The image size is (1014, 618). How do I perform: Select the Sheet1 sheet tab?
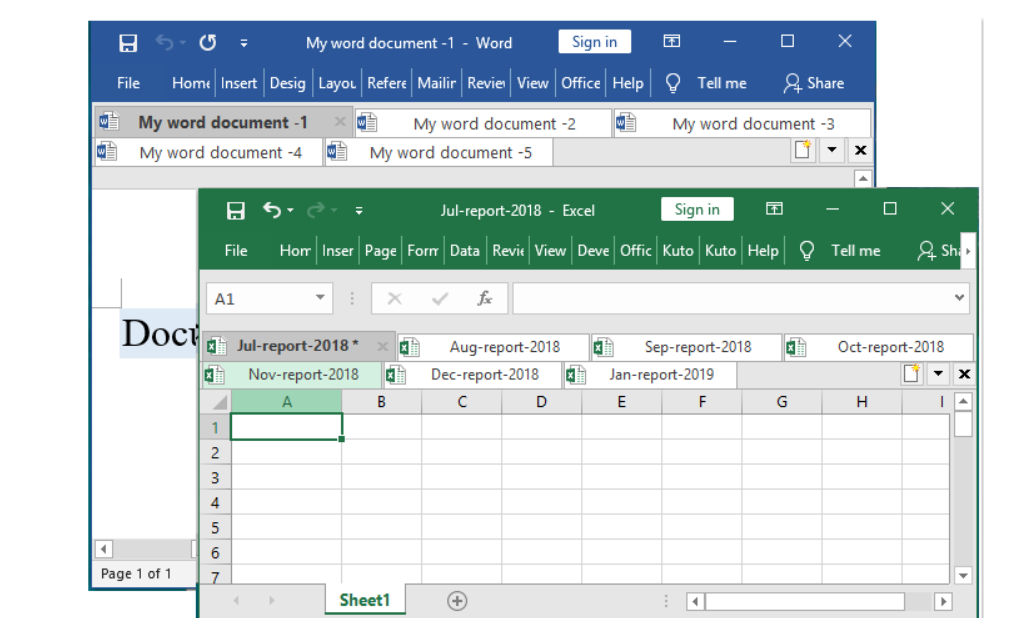pyautogui.click(x=365, y=601)
